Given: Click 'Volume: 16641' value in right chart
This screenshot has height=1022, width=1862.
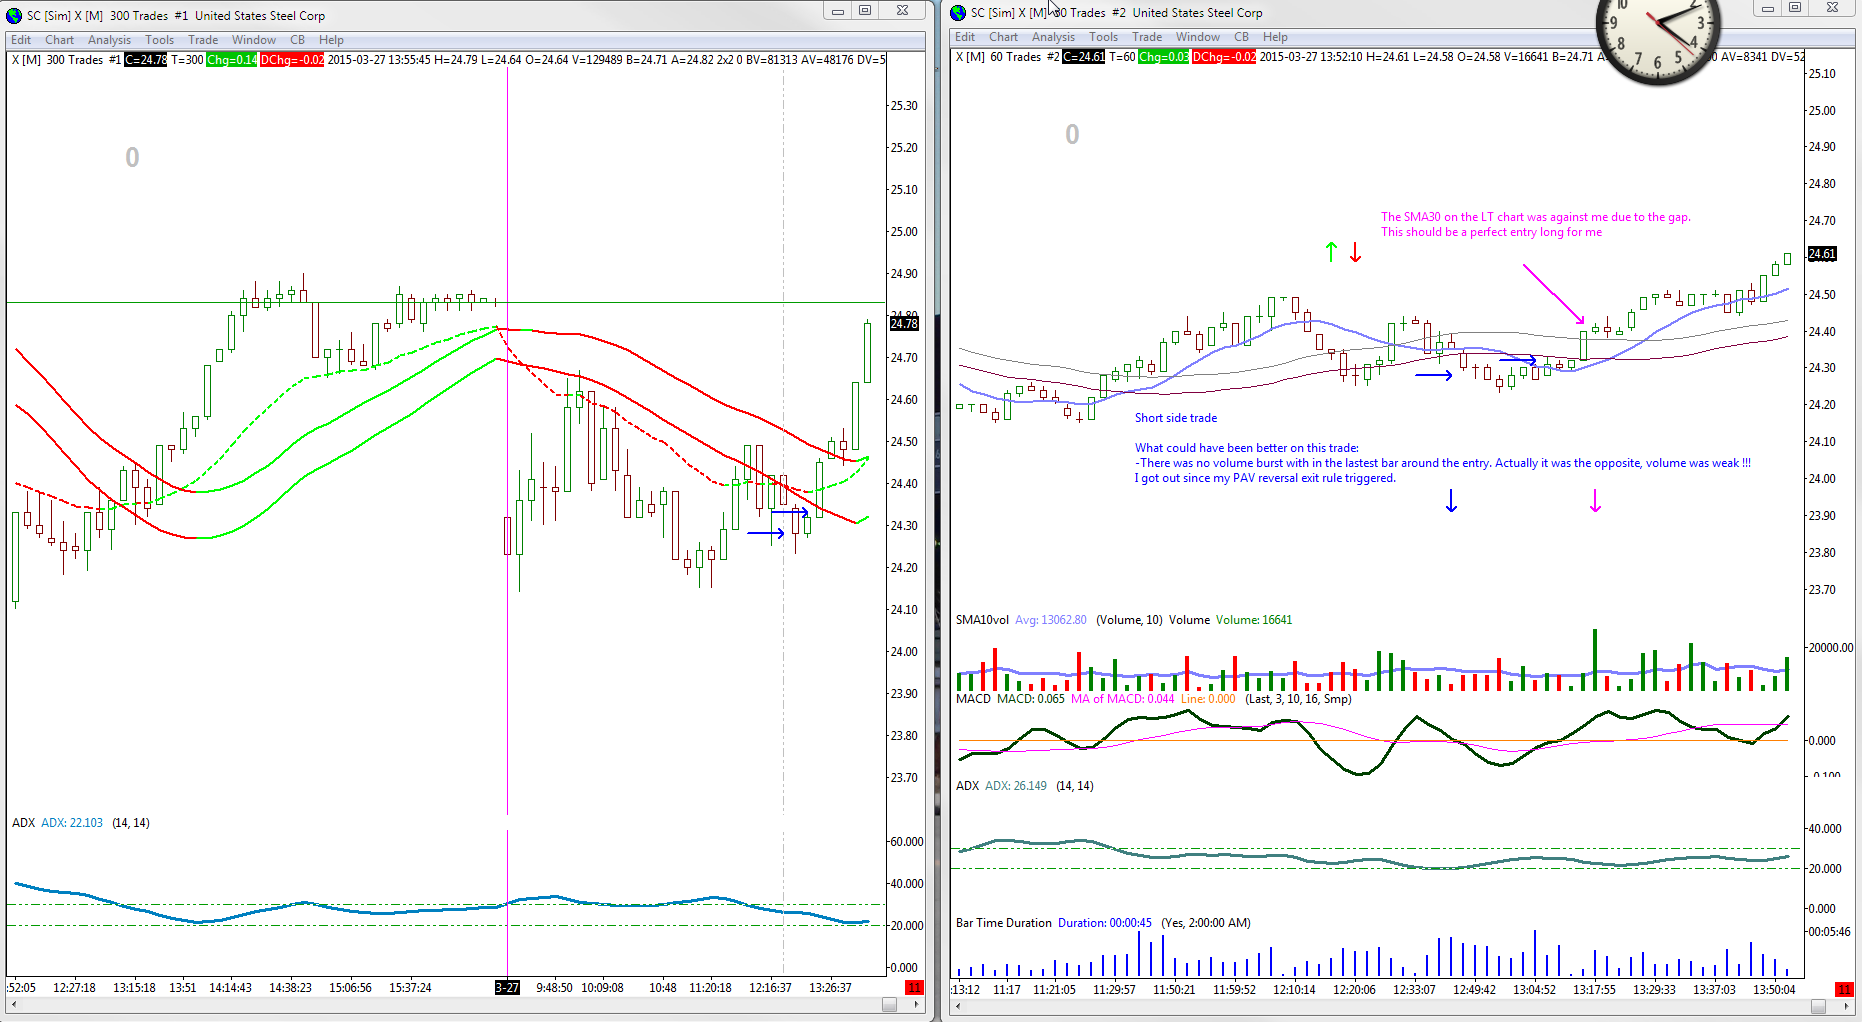Looking at the screenshot, I should click(1254, 620).
